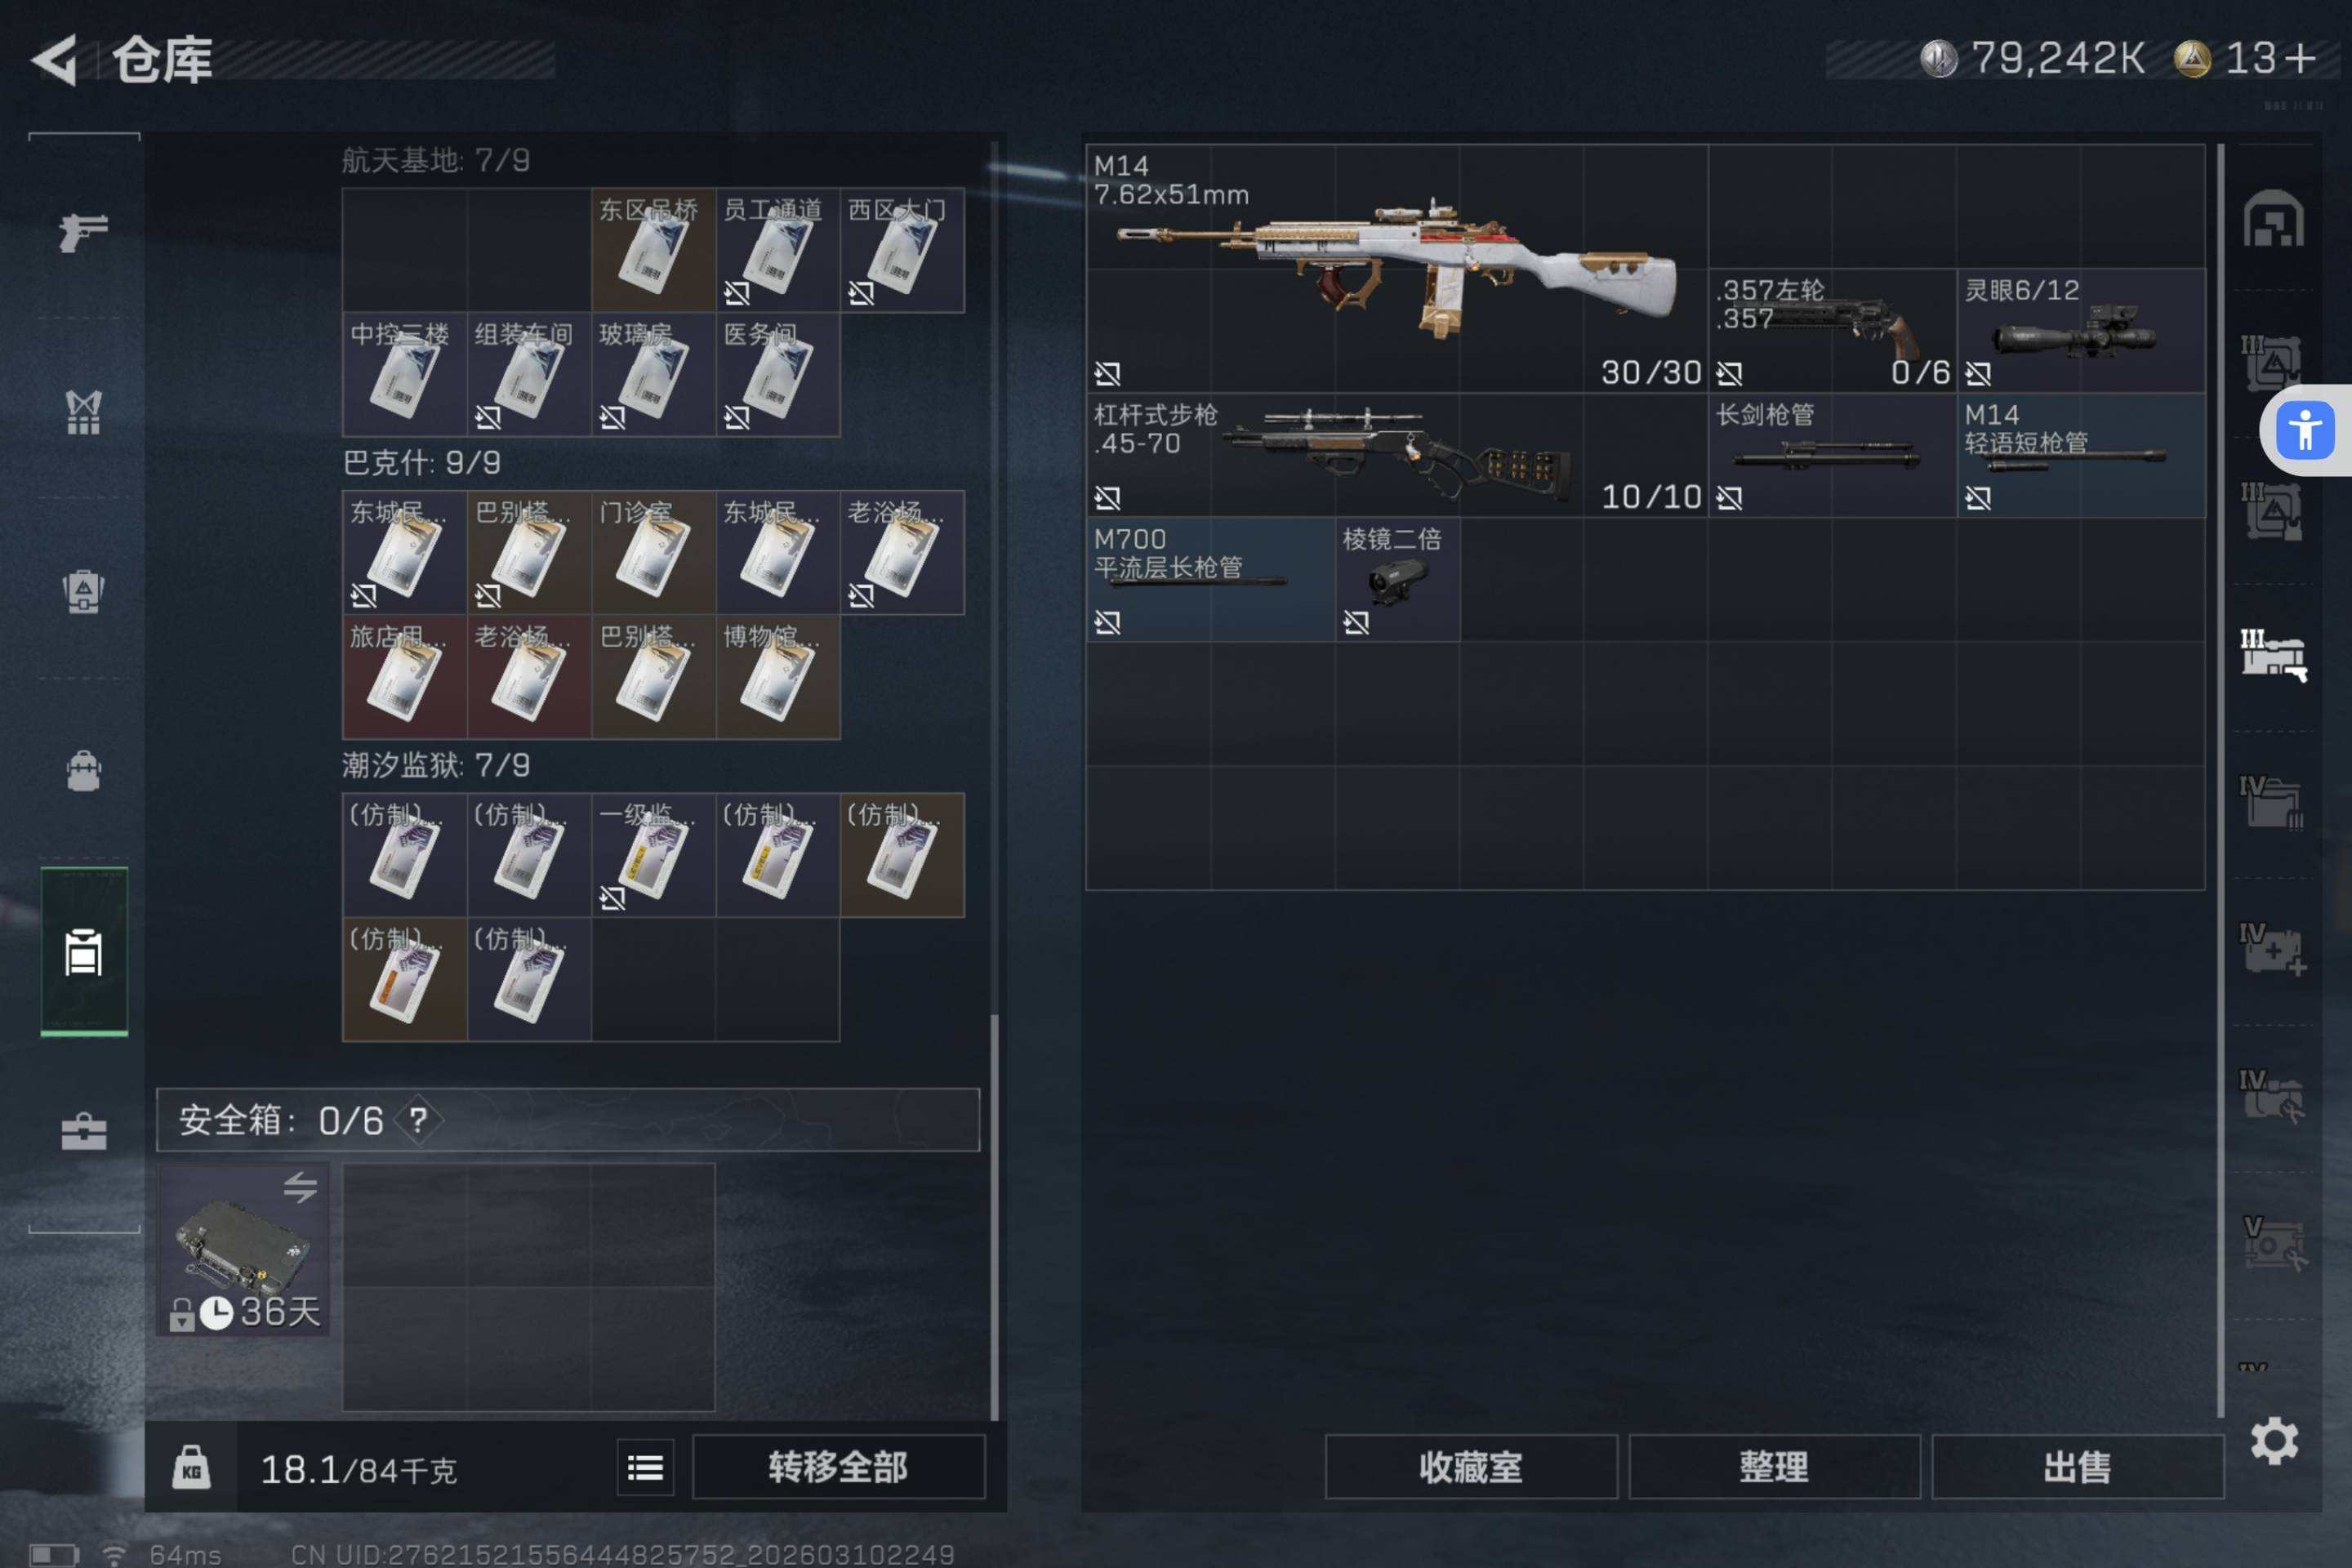Open the 收藏室 collection room
Viewport: 2352px width, 1568px height.
[1471, 1467]
